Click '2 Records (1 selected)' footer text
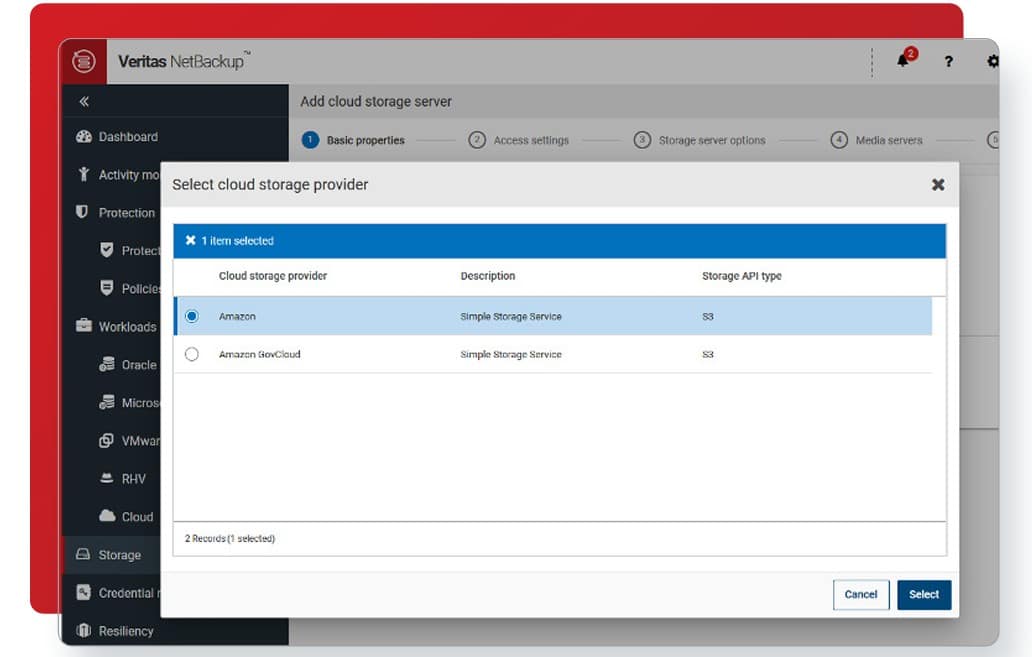This screenshot has width=1032, height=657. click(230, 539)
